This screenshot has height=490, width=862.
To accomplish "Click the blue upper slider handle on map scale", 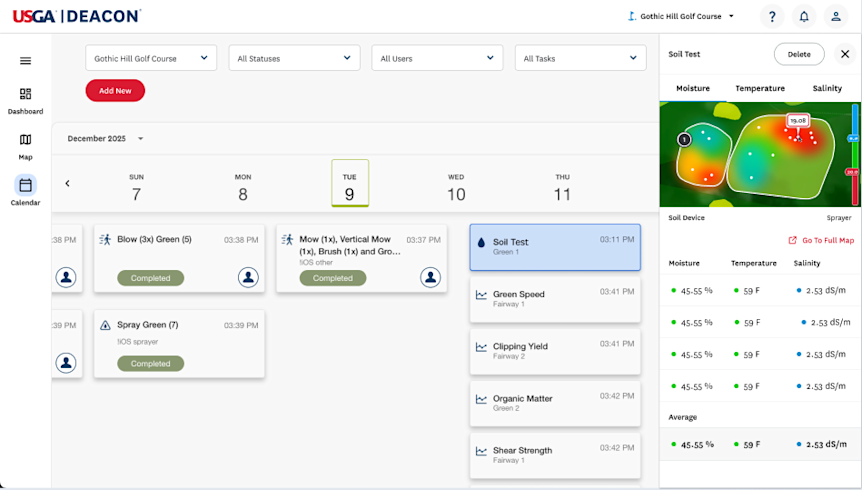I will [x=853, y=139].
